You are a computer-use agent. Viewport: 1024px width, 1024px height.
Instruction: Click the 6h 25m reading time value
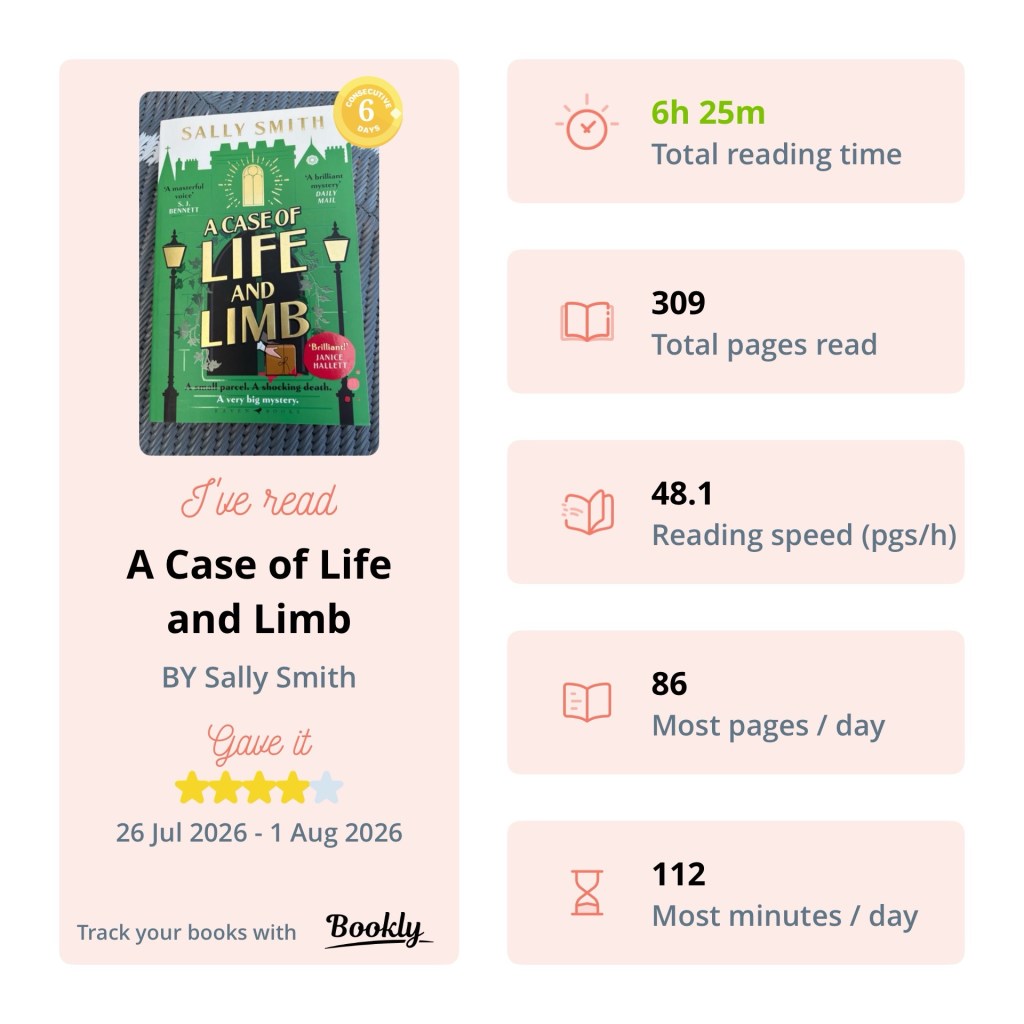708,112
